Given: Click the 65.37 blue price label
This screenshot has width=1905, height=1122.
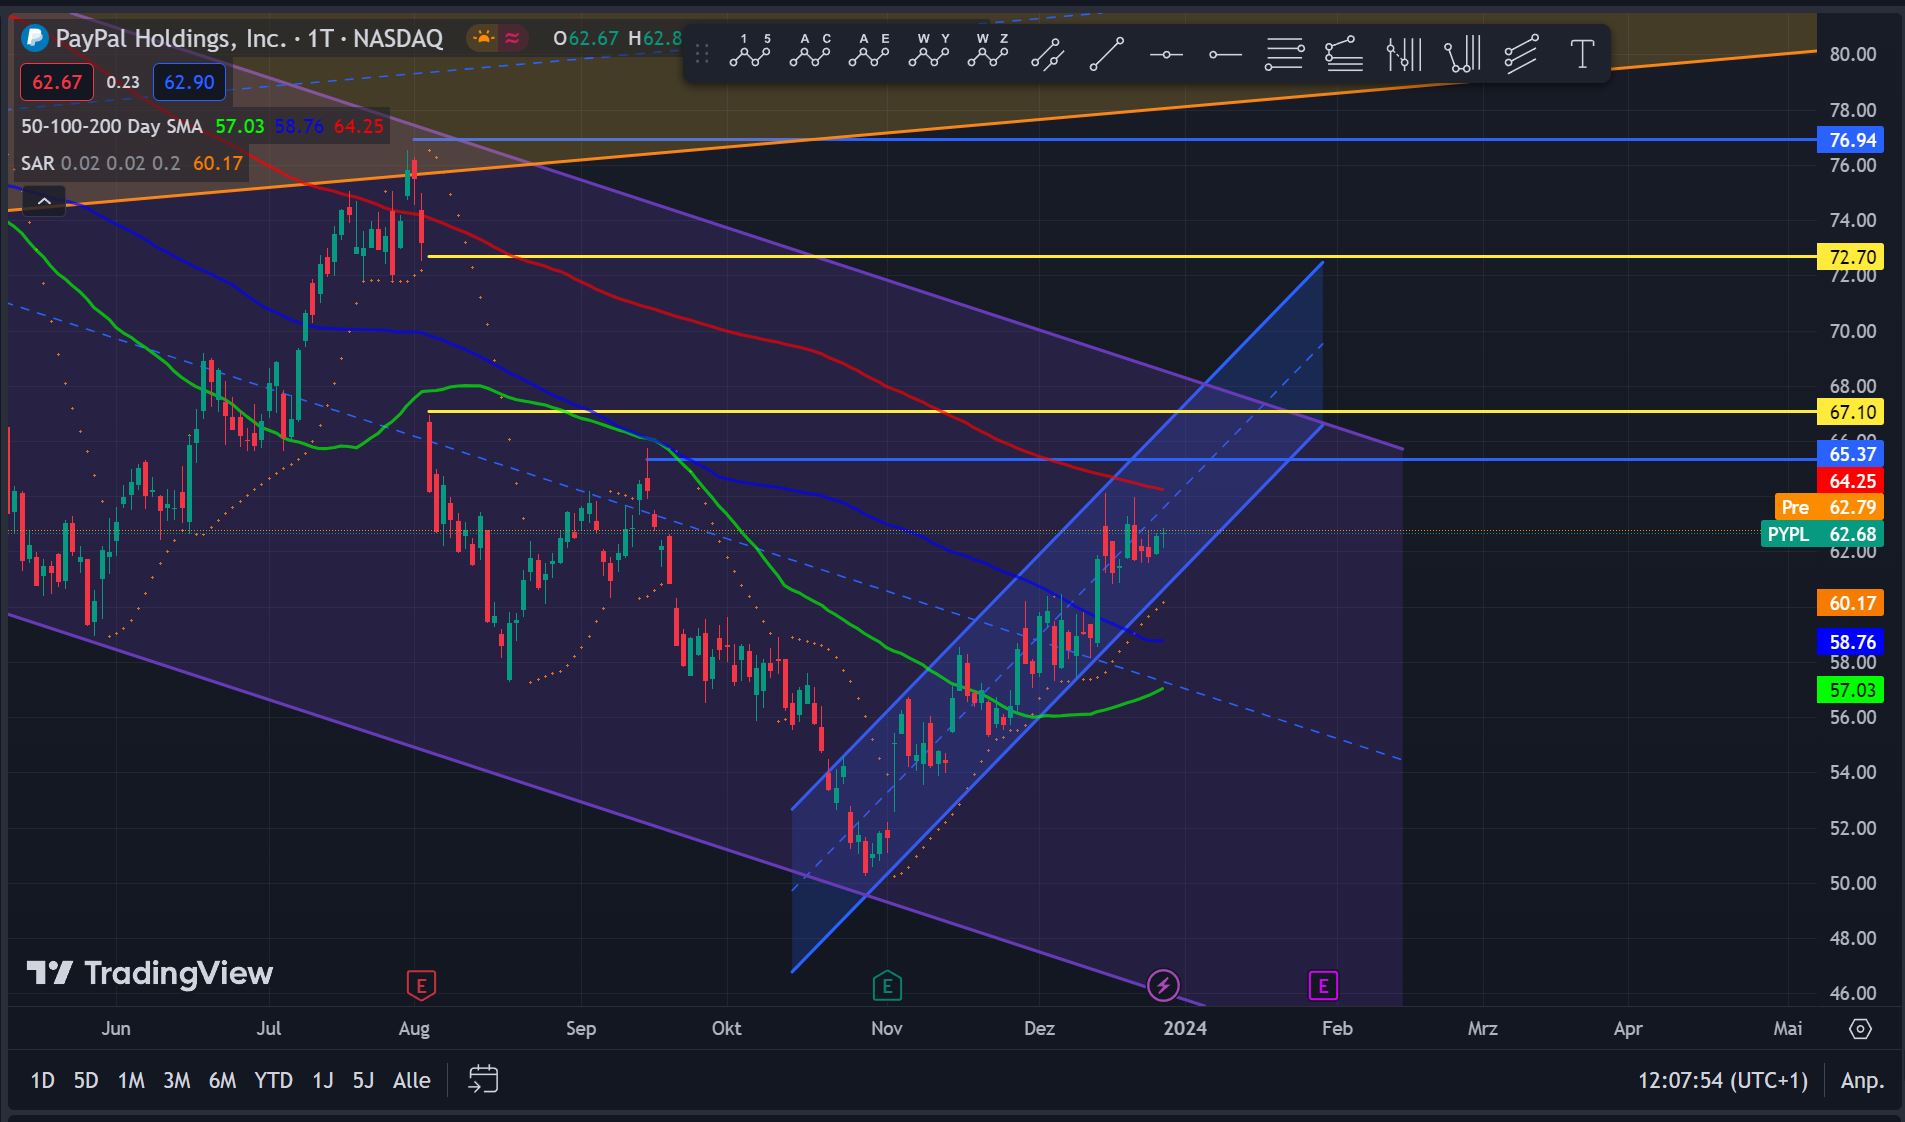Looking at the screenshot, I should pos(1852,454).
